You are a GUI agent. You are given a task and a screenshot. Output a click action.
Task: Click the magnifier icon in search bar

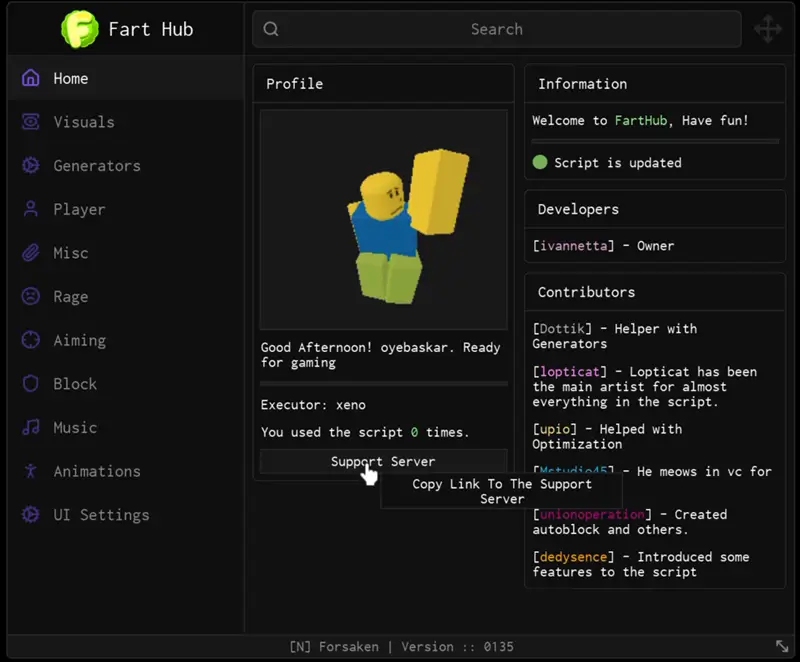coord(271,29)
